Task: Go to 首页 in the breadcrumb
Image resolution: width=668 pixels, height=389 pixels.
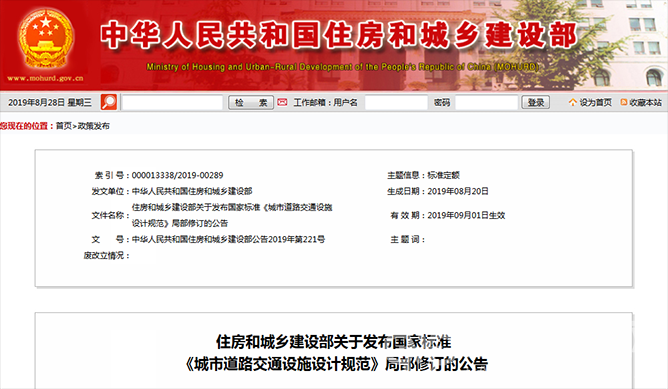Action: 64,126
